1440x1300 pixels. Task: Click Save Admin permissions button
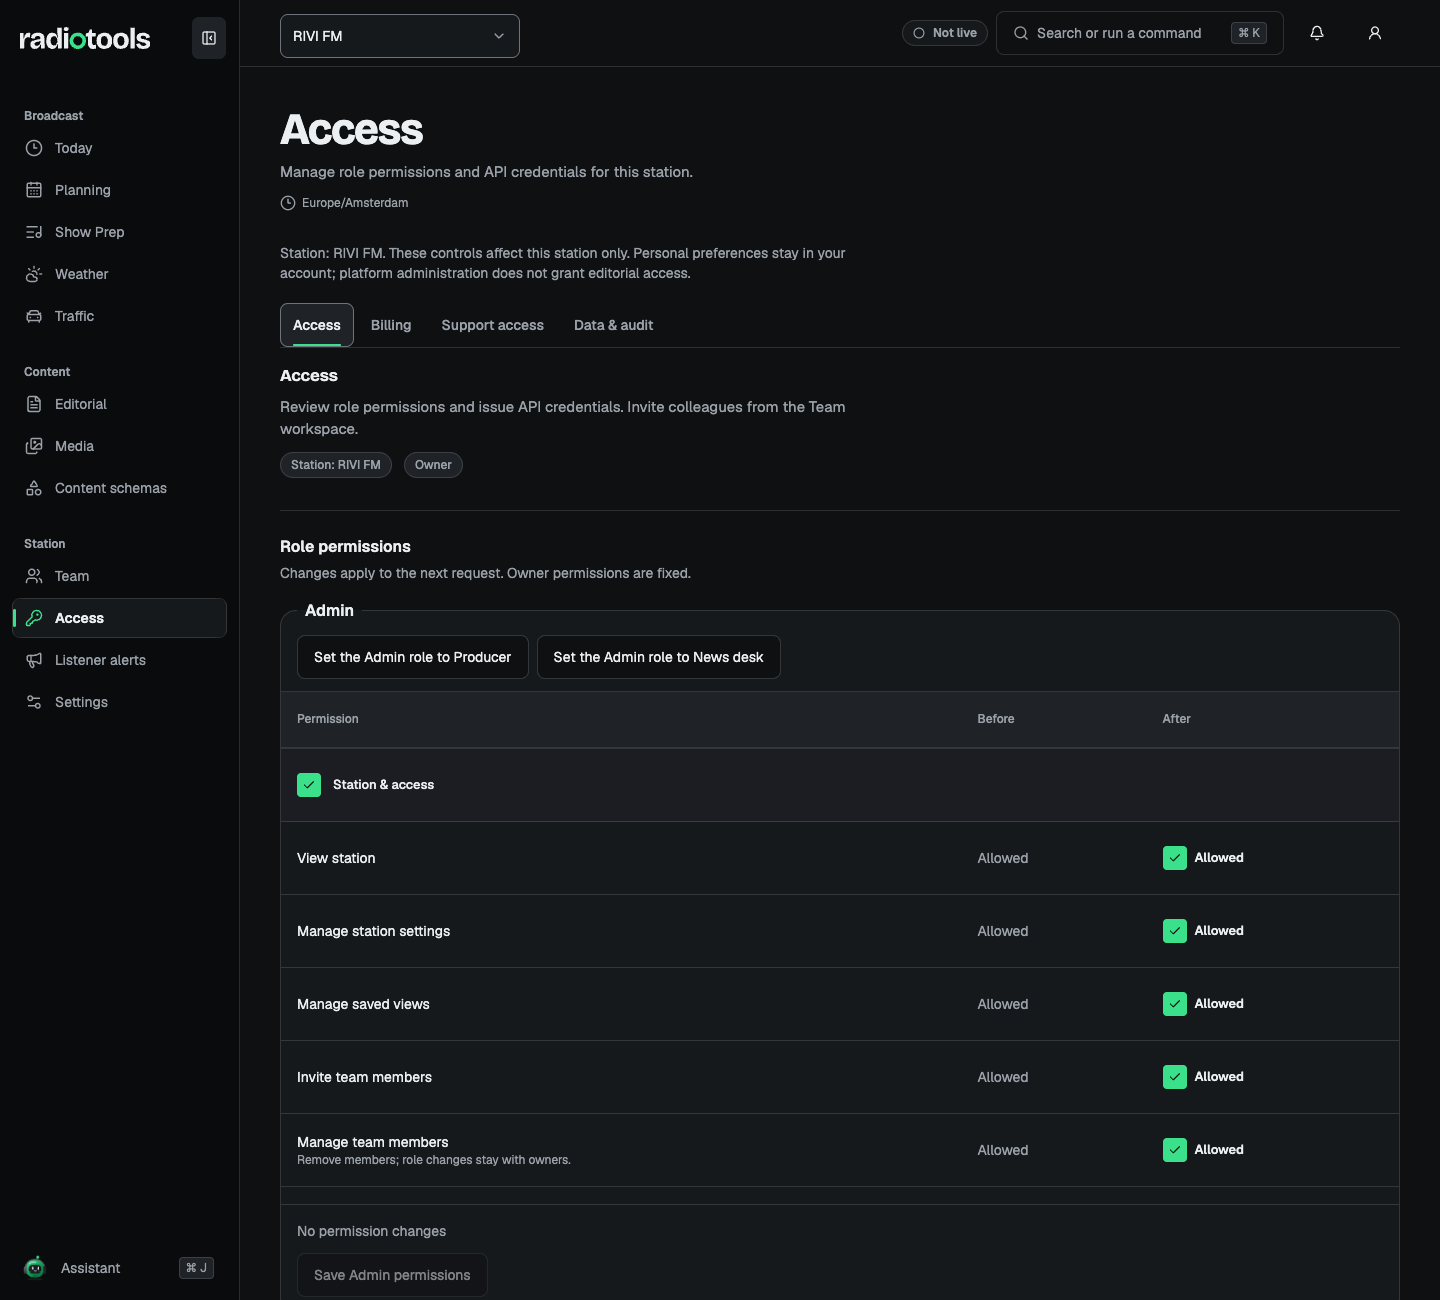[392, 1275]
